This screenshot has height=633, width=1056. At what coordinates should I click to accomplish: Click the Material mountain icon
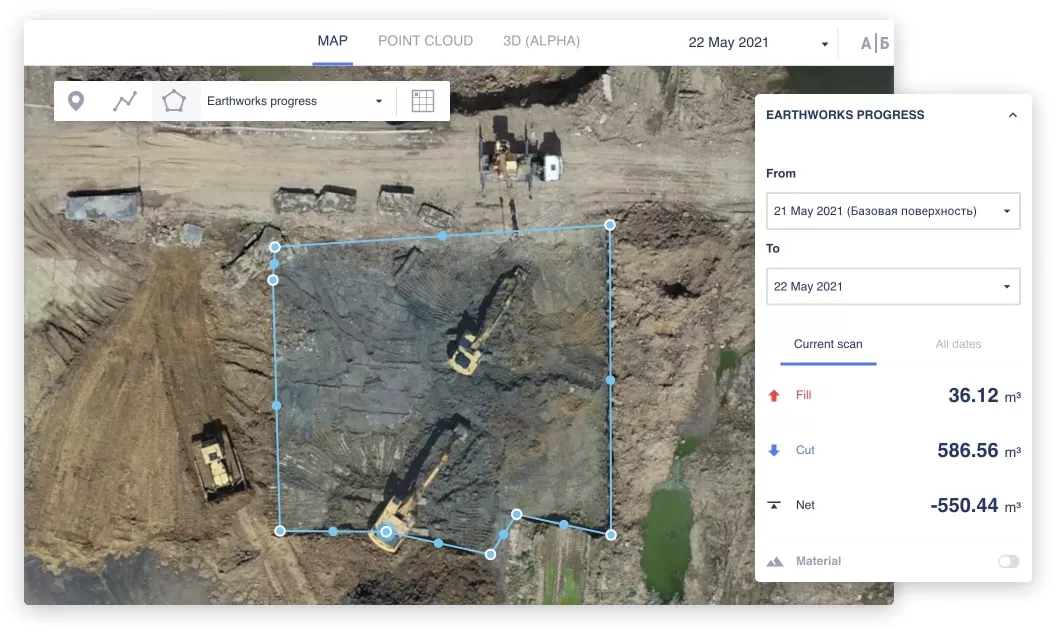click(x=774, y=562)
